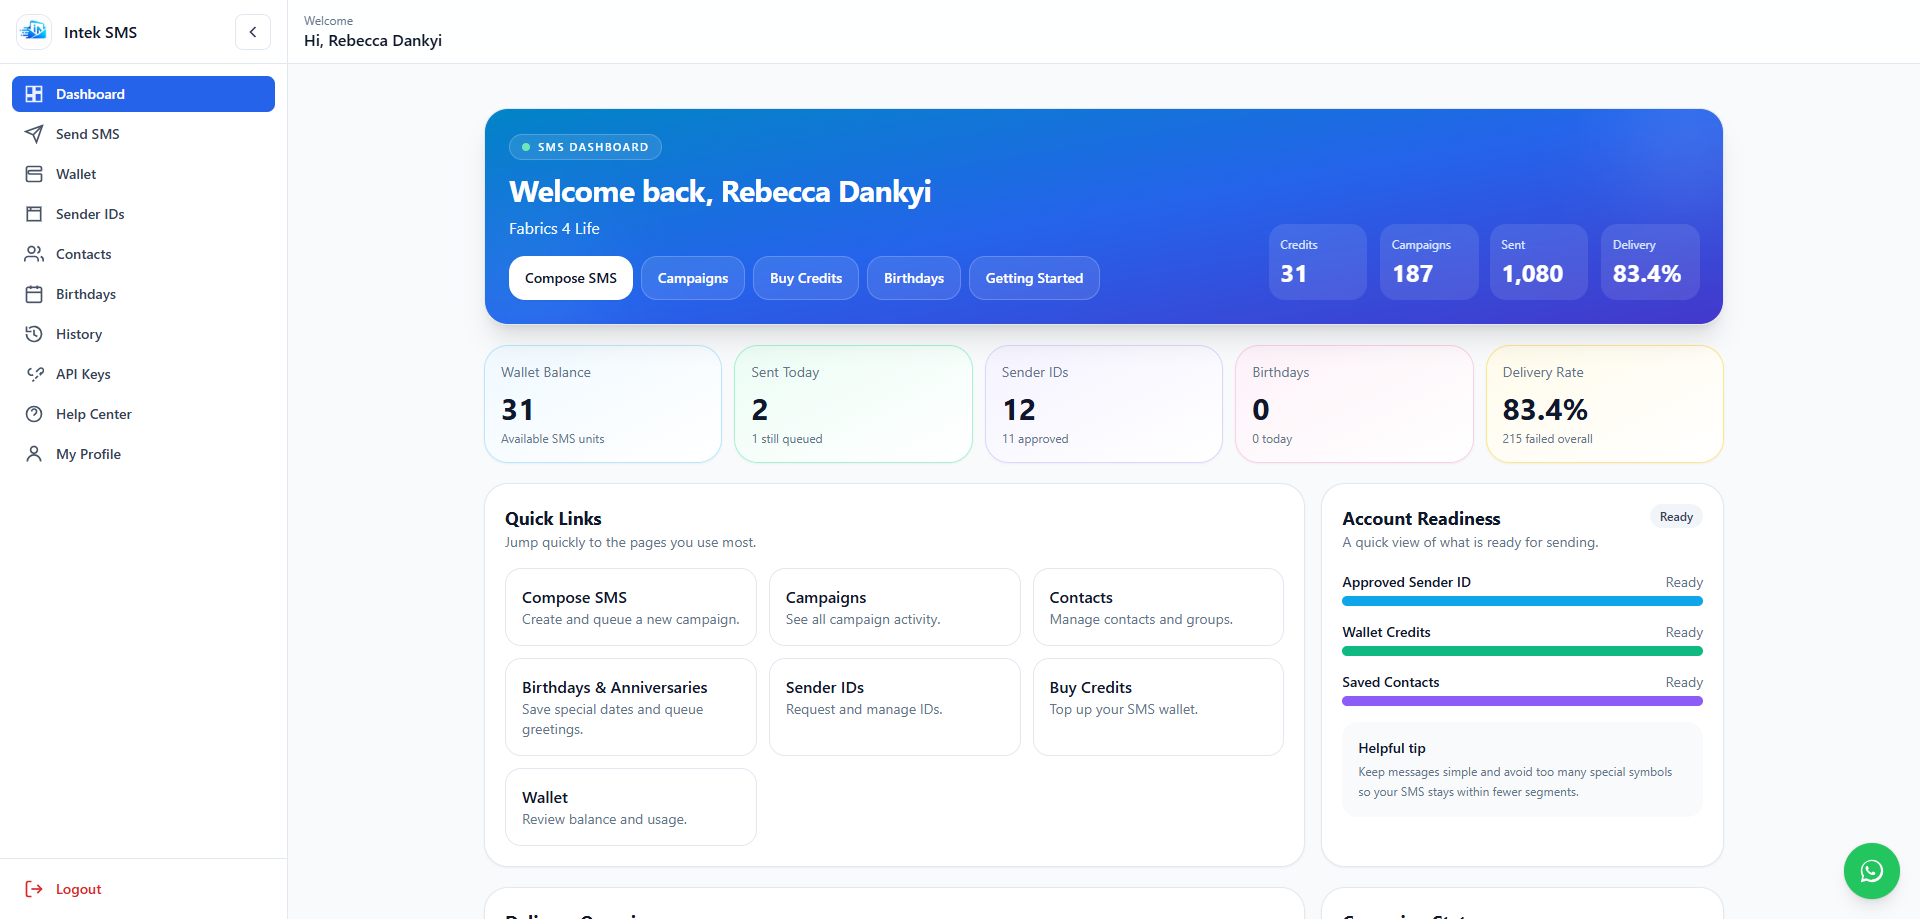Viewport: 1920px width, 919px height.
Task: Click the Campaigns button in banner
Action: 693,278
